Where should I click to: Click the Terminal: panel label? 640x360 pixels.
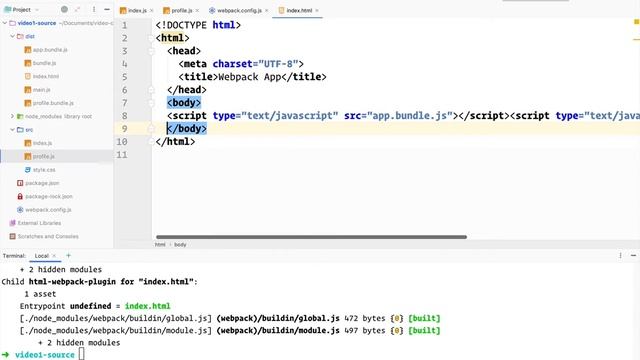tap(14, 256)
